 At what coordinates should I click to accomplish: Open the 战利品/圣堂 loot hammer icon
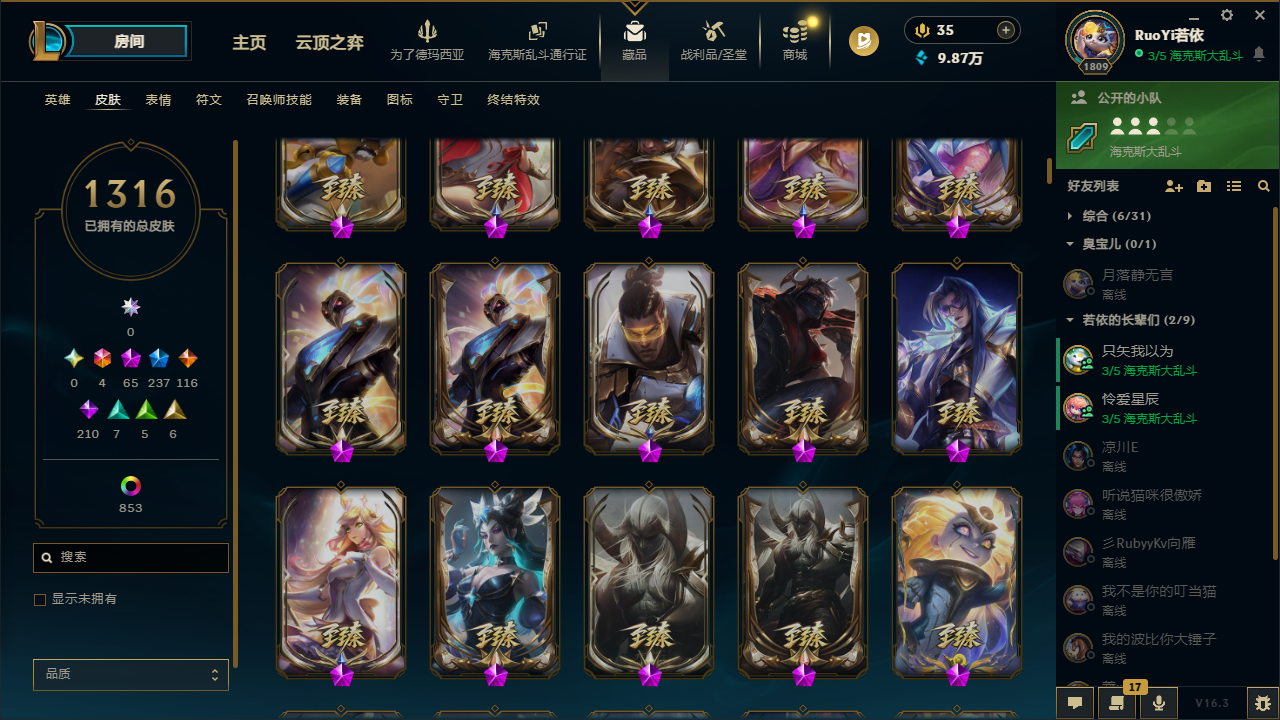[714, 30]
